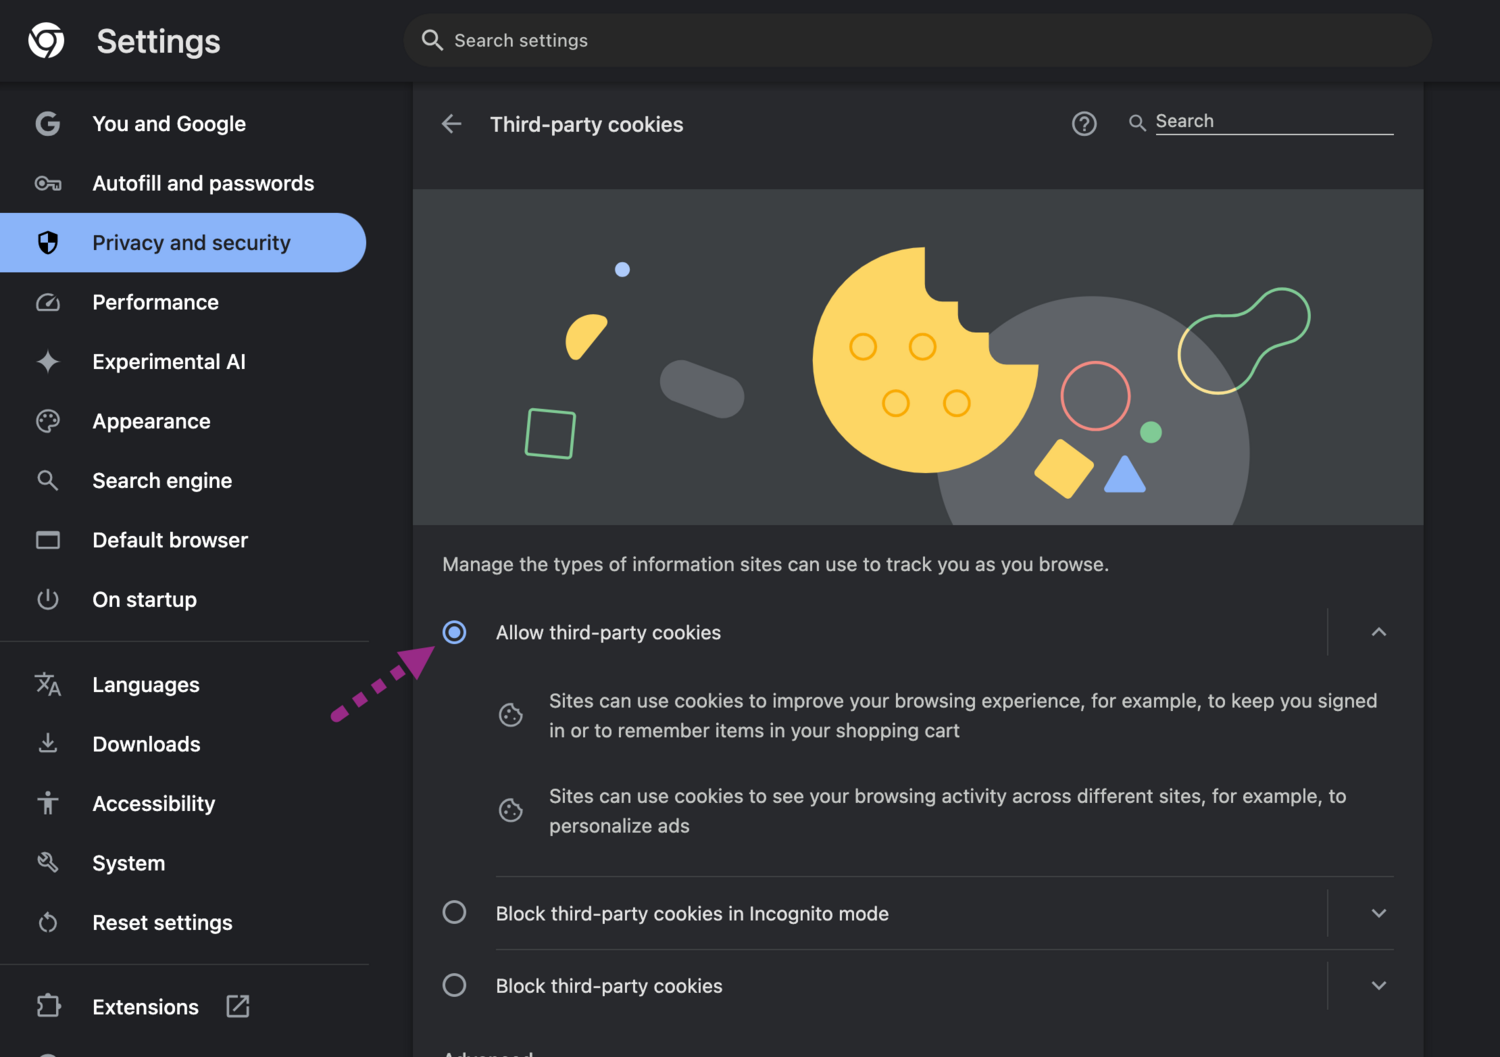Click the Downloads arrow icon

click(x=48, y=744)
